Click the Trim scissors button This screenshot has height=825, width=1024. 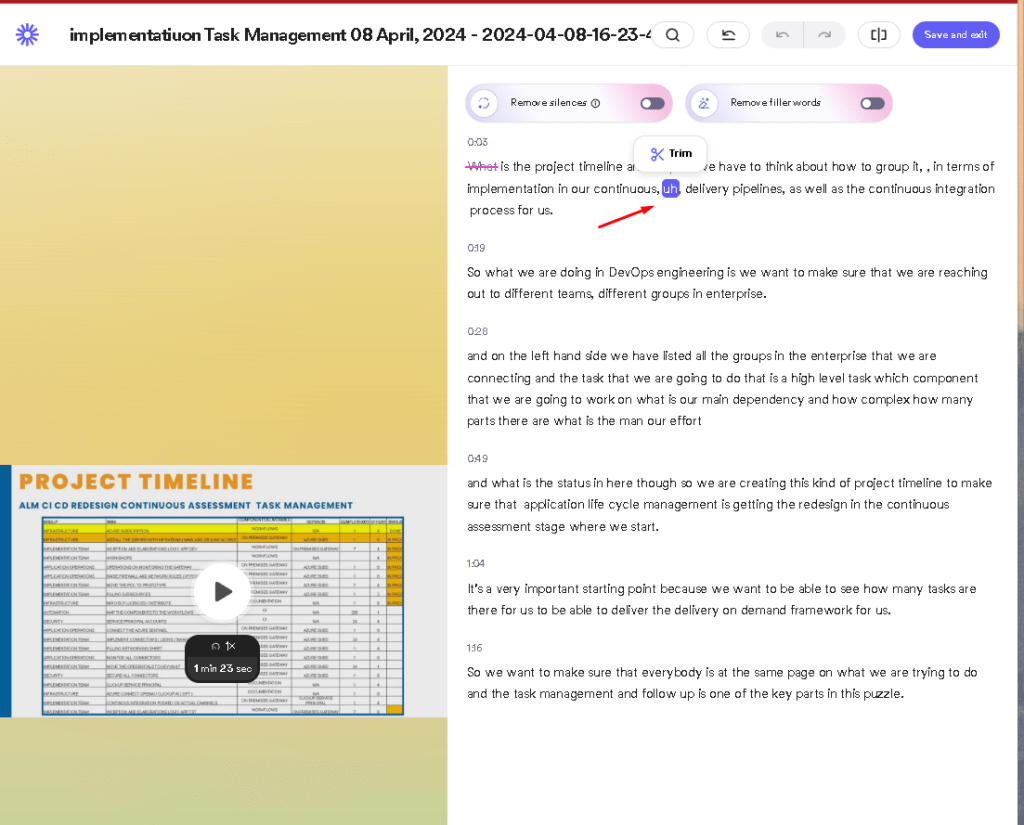(x=671, y=154)
